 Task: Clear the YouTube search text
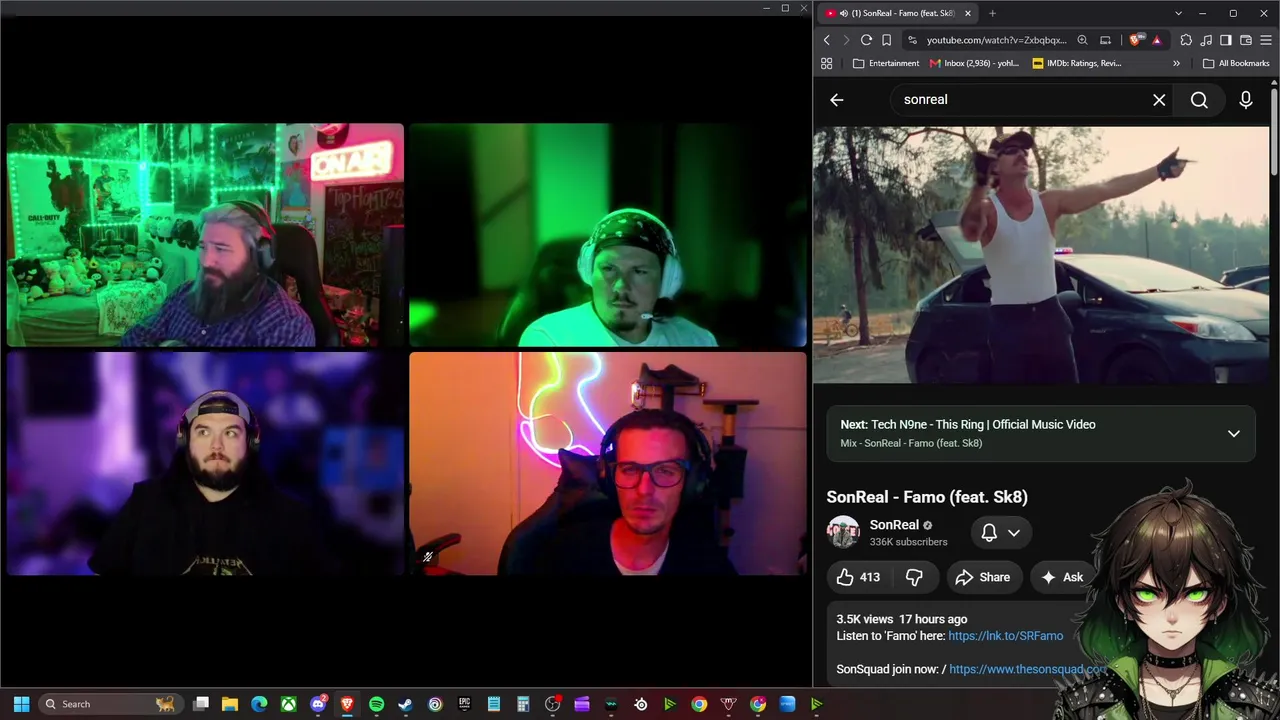click(x=1159, y=100)
